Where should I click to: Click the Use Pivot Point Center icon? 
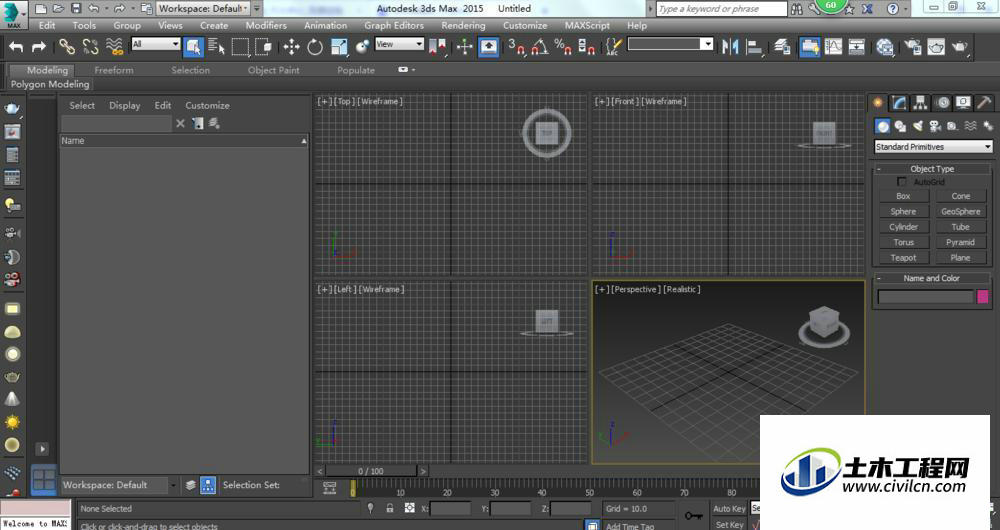click(437, 47)
